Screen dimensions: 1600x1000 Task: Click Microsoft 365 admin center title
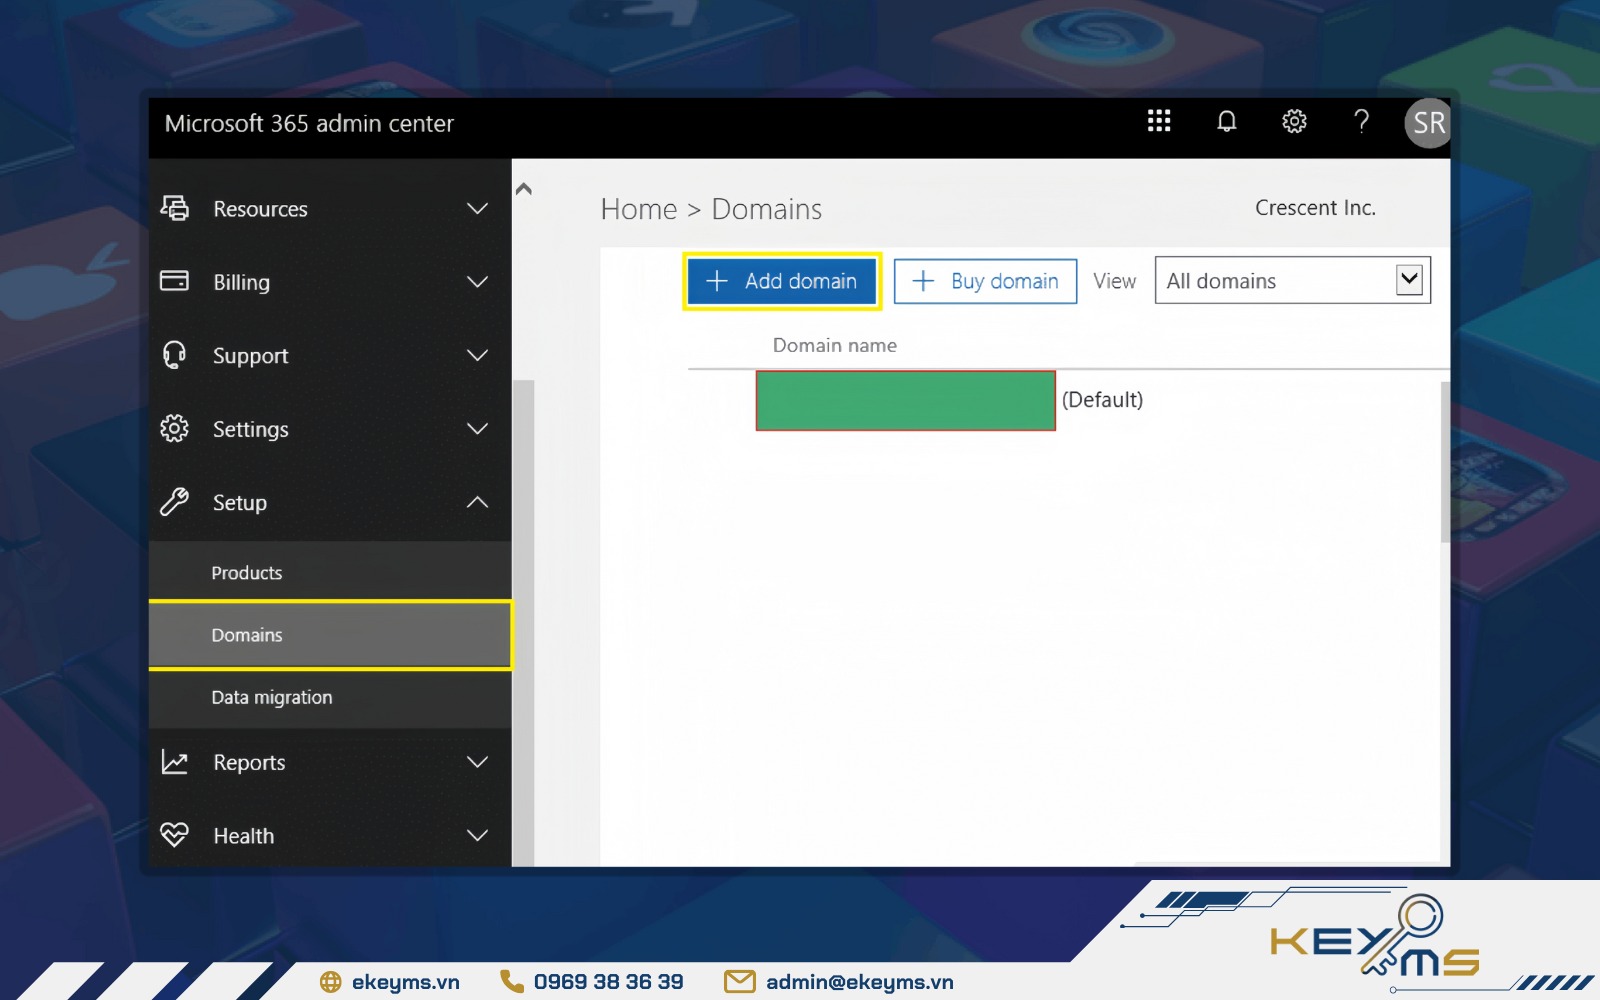click(x=309, y=123)
